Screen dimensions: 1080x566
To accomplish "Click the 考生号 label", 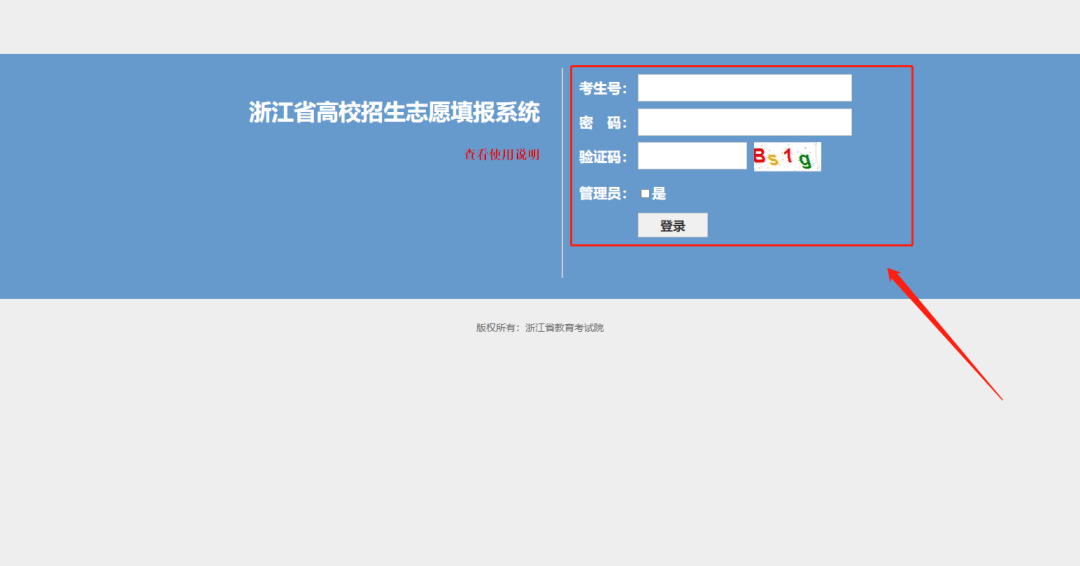I will pos(603,88).
